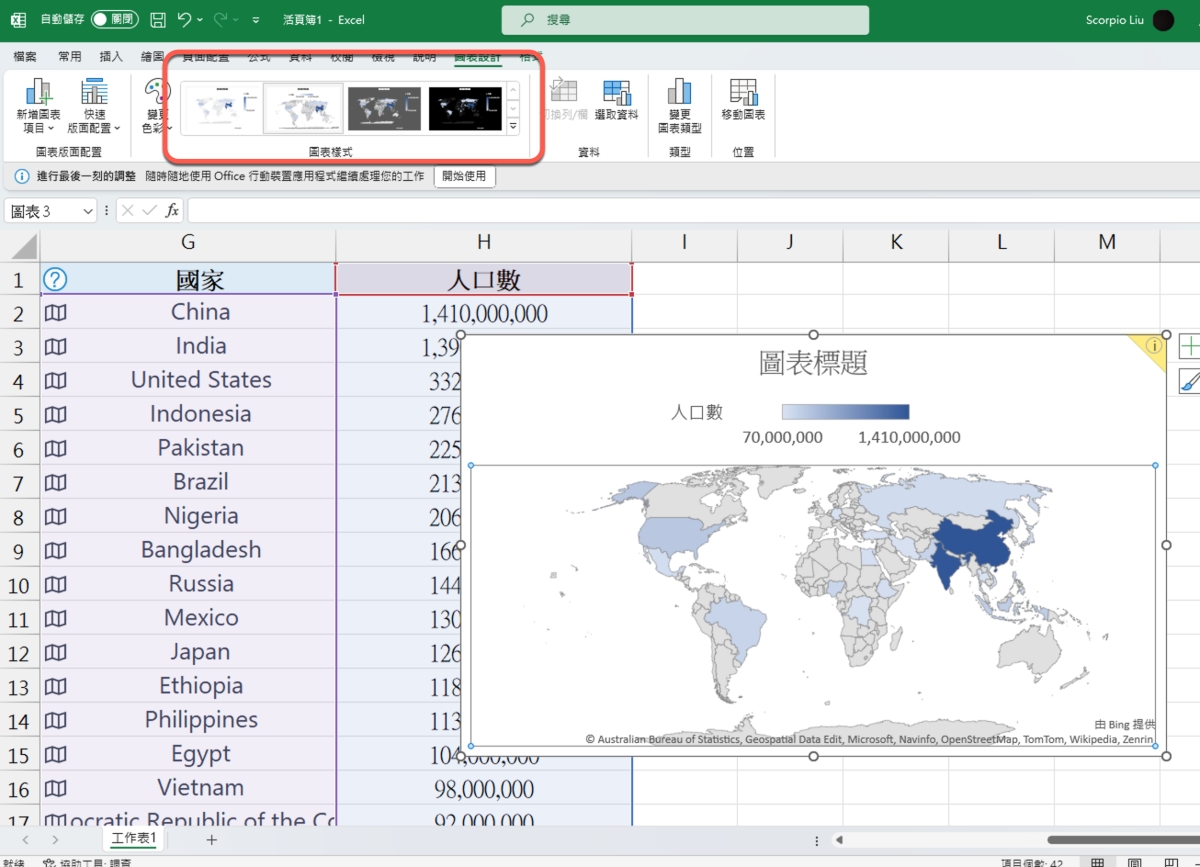Click the Change Chart Type (變更圖表類型) icon
Viewport: 1200px width, 867px height.
(x=679, y=94)
